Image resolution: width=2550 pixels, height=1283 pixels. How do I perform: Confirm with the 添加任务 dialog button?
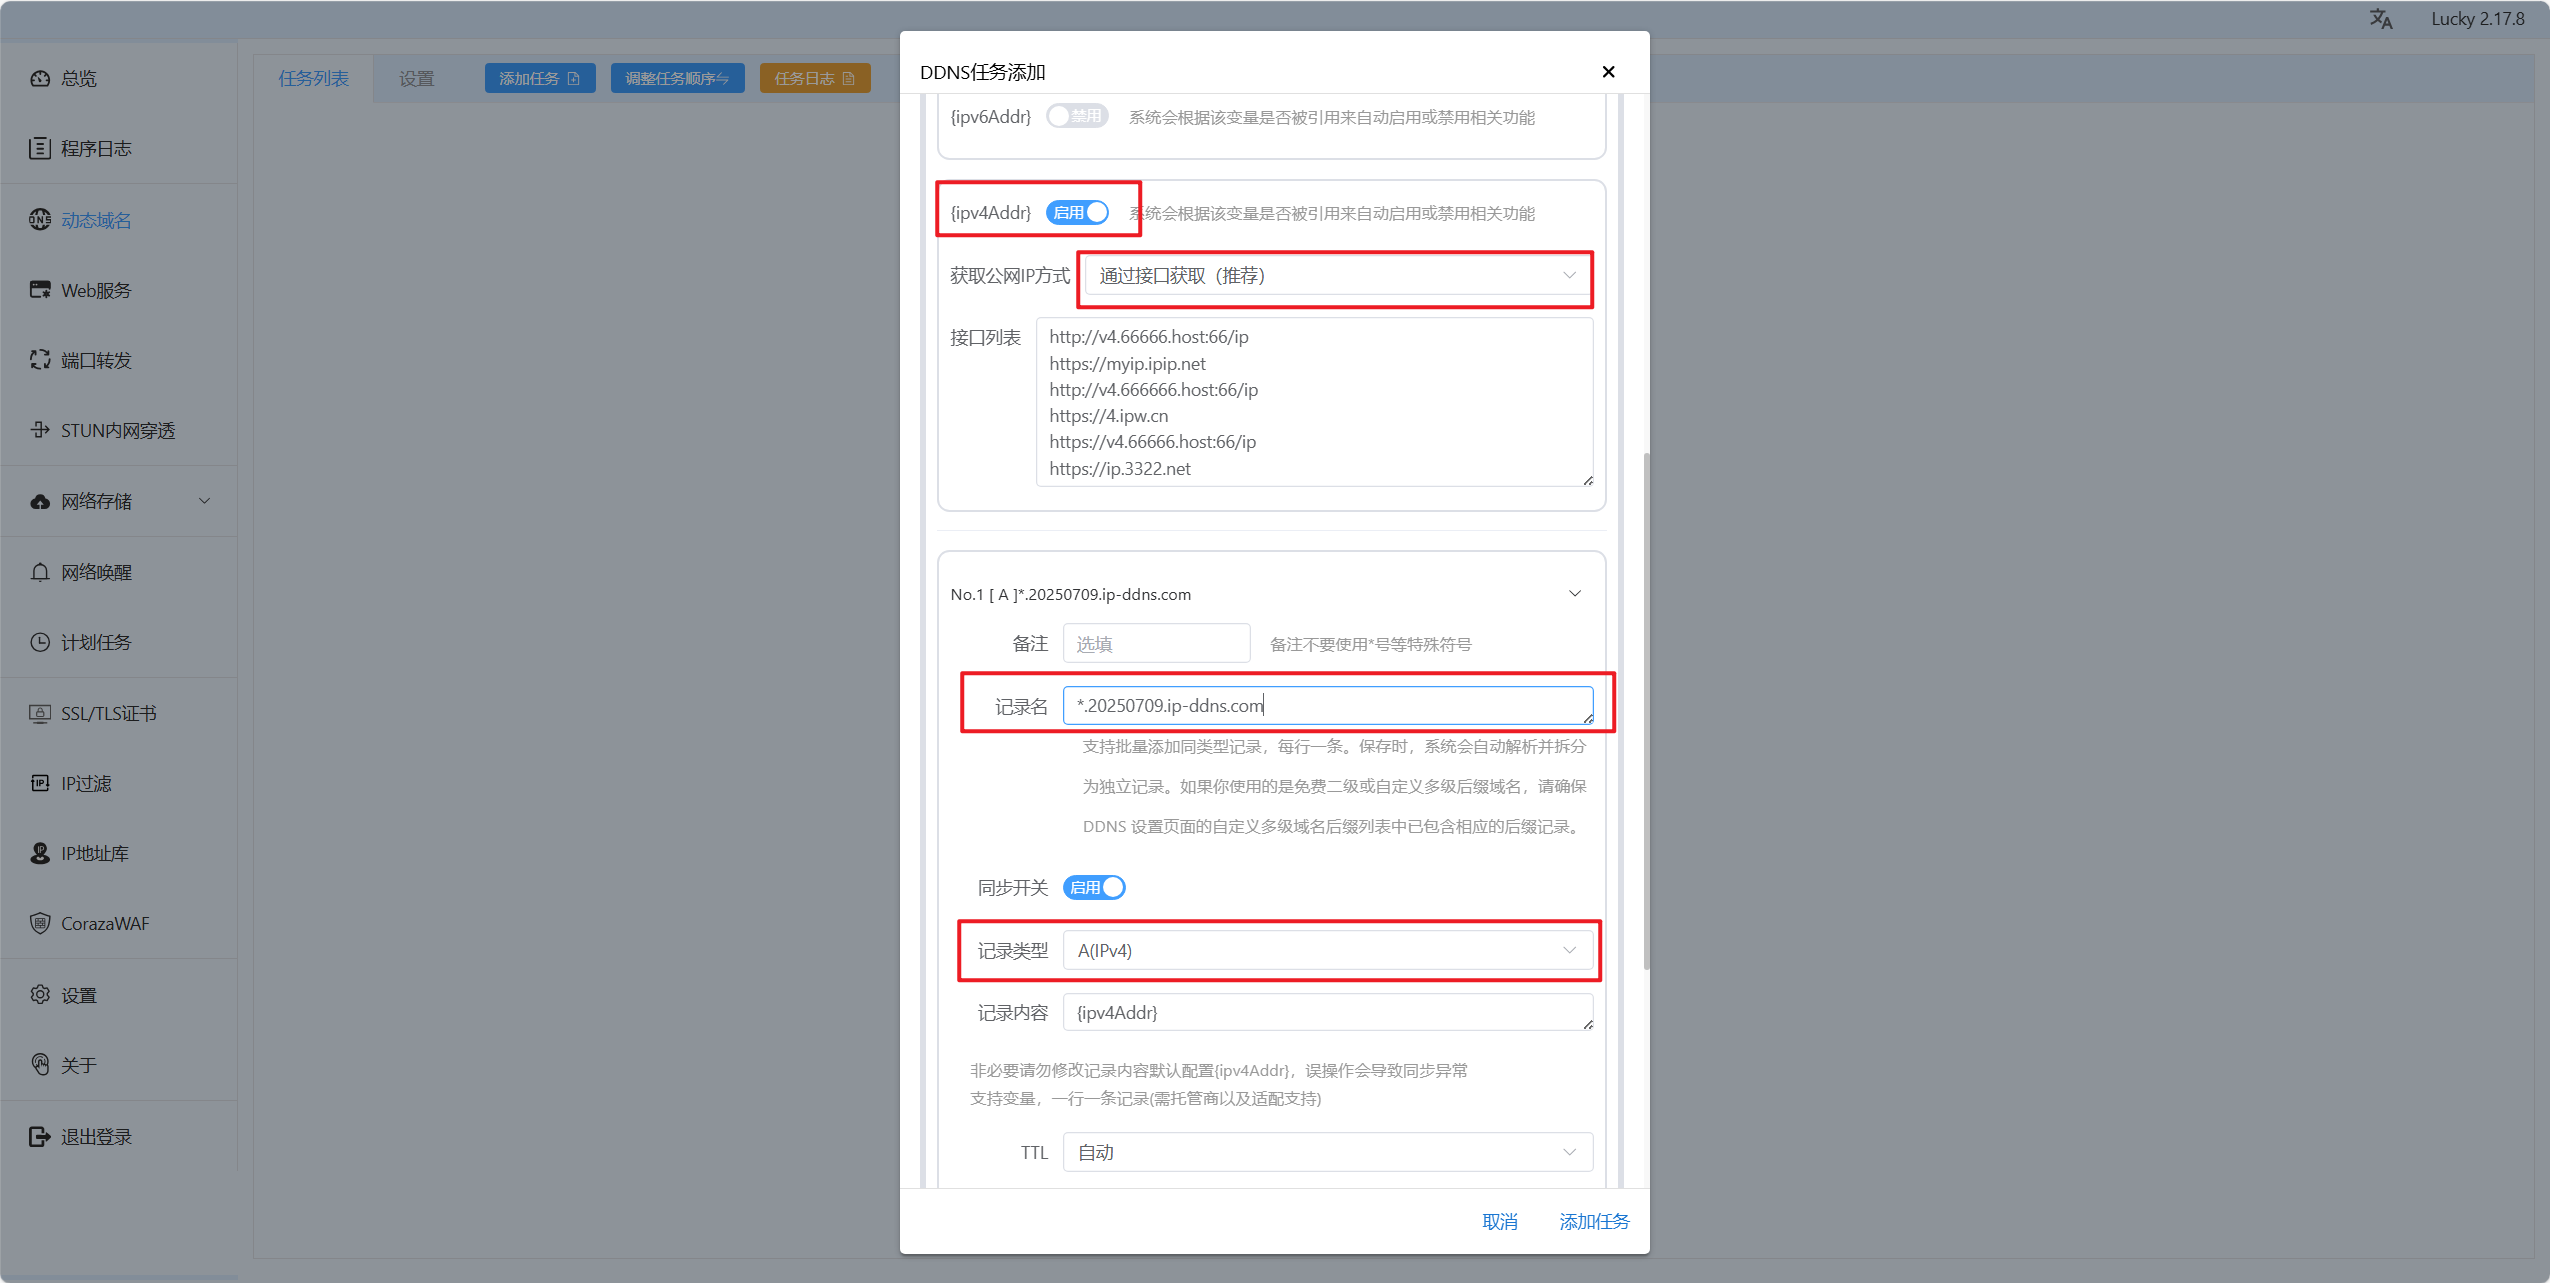pyautogui.click(x=1594, y=1221)
